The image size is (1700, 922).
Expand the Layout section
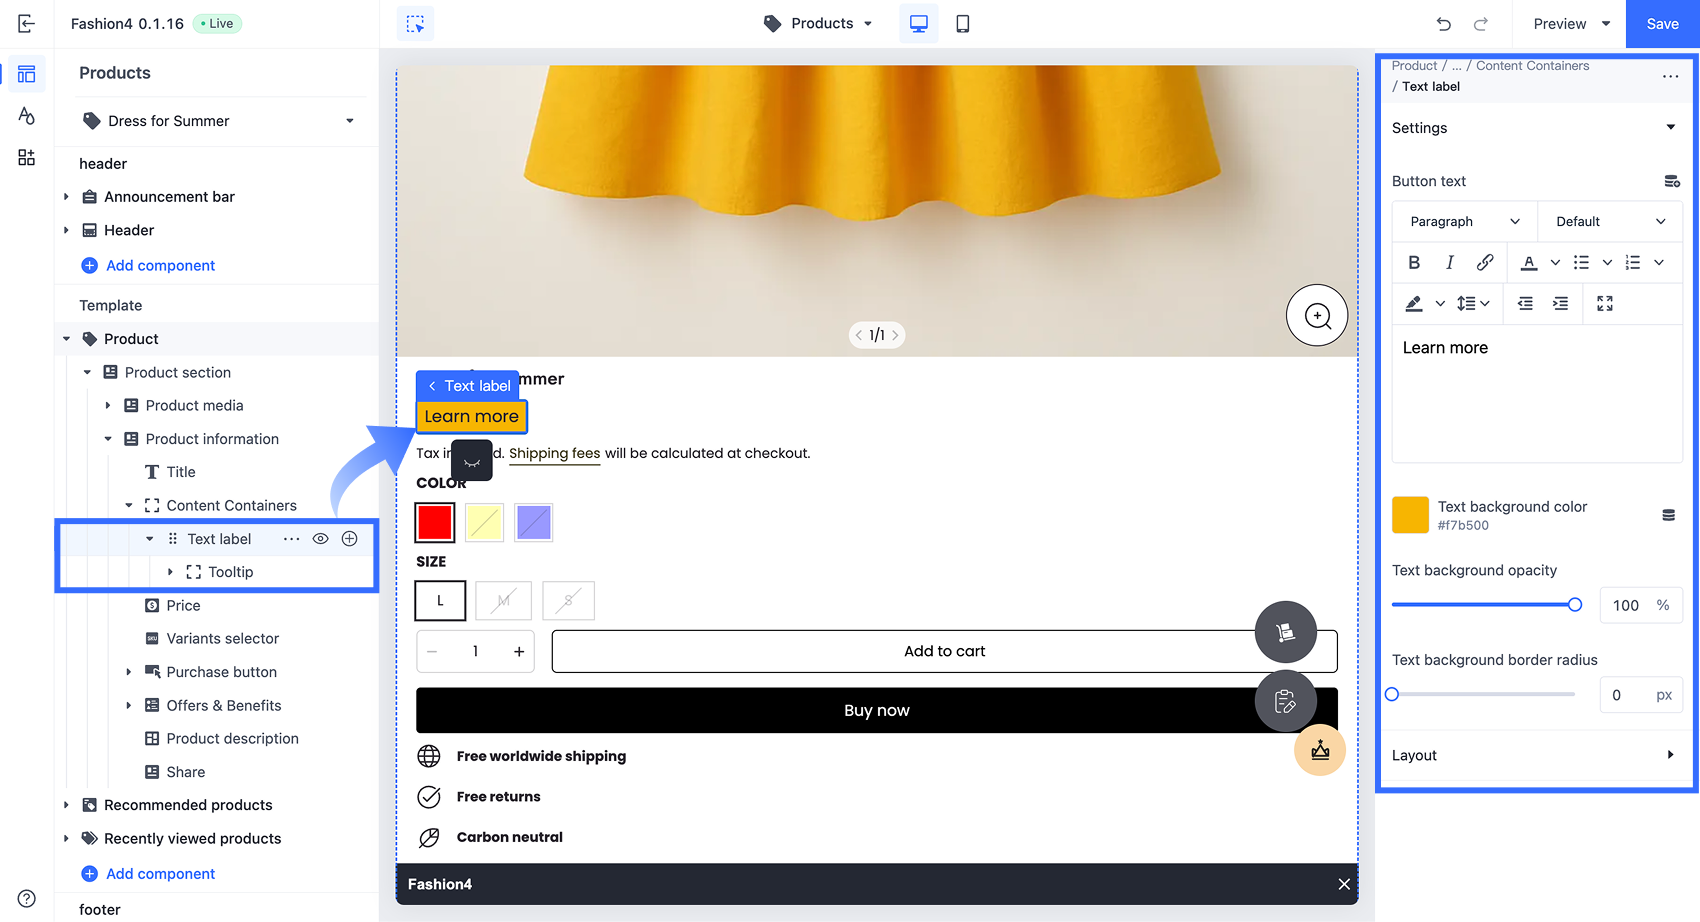[1534, 755]
